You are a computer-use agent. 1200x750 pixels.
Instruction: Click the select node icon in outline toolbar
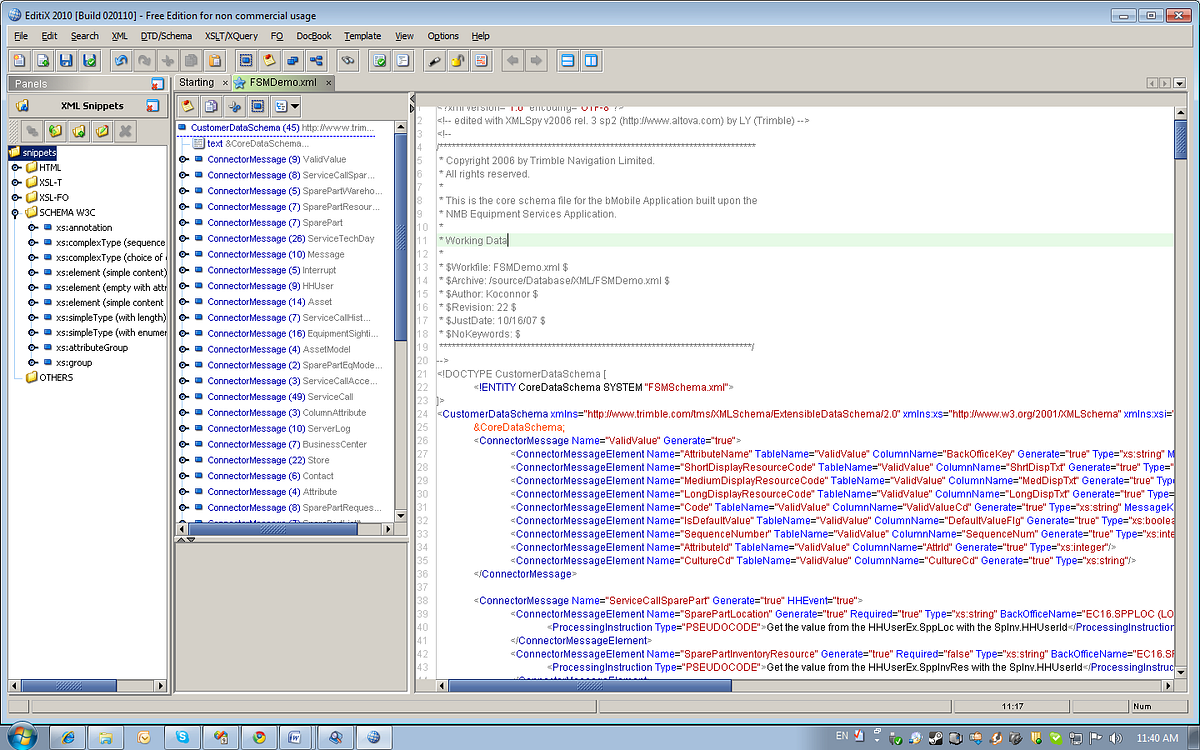pos(258,106)
